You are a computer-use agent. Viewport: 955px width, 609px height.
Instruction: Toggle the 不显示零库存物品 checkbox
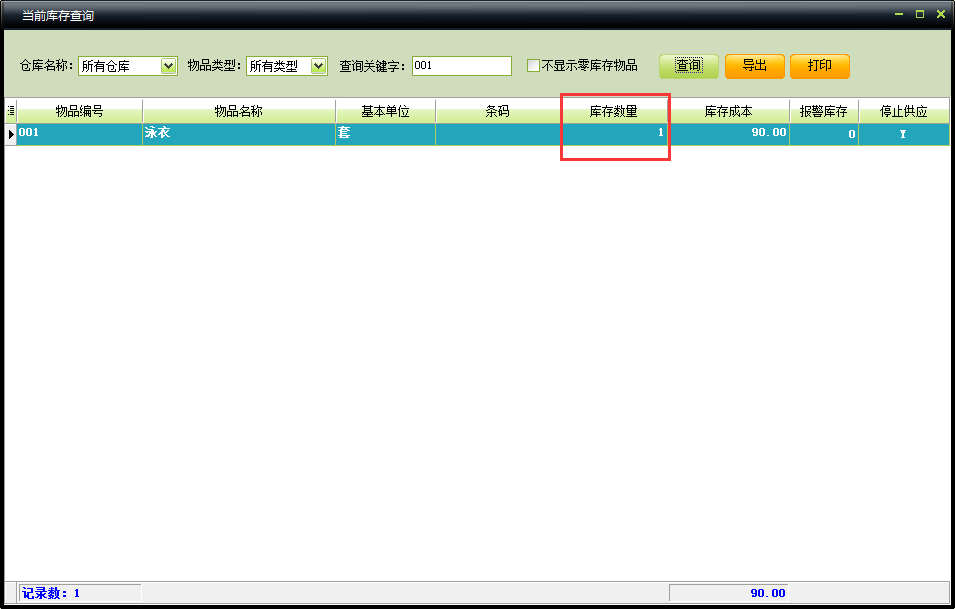[533, 66]
